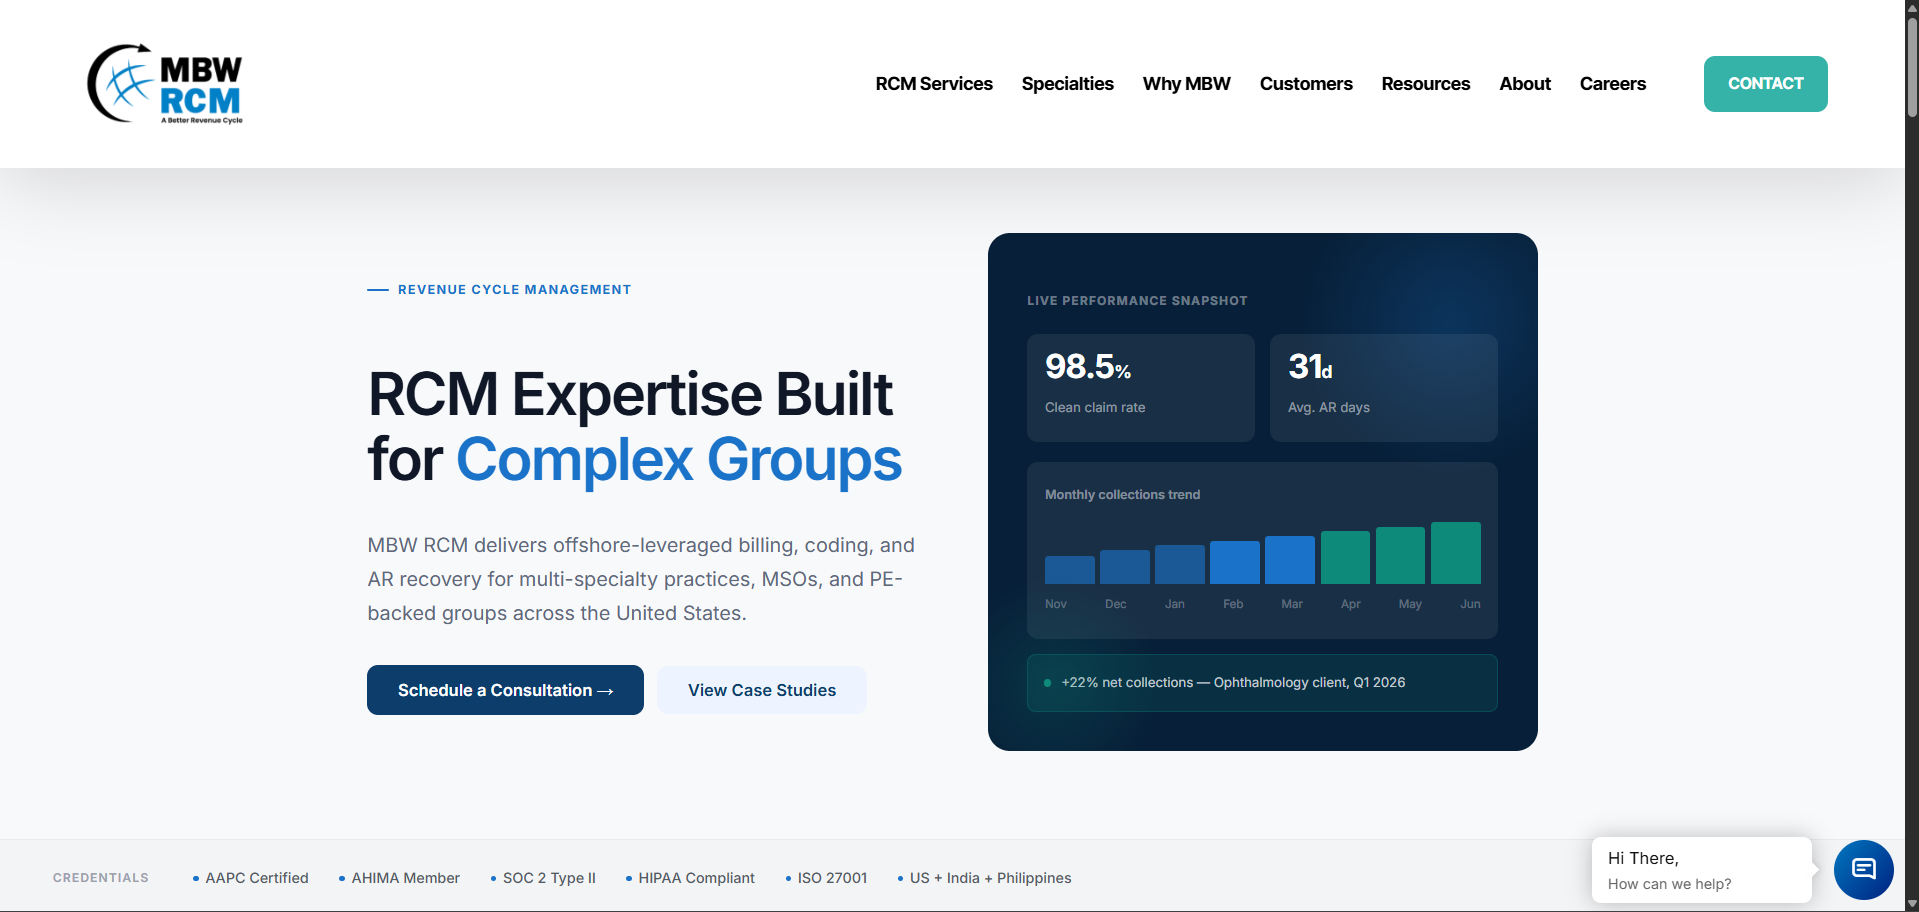
Task: Click 'AHIMA Member' credential text
Action: (x=405, y=878)
